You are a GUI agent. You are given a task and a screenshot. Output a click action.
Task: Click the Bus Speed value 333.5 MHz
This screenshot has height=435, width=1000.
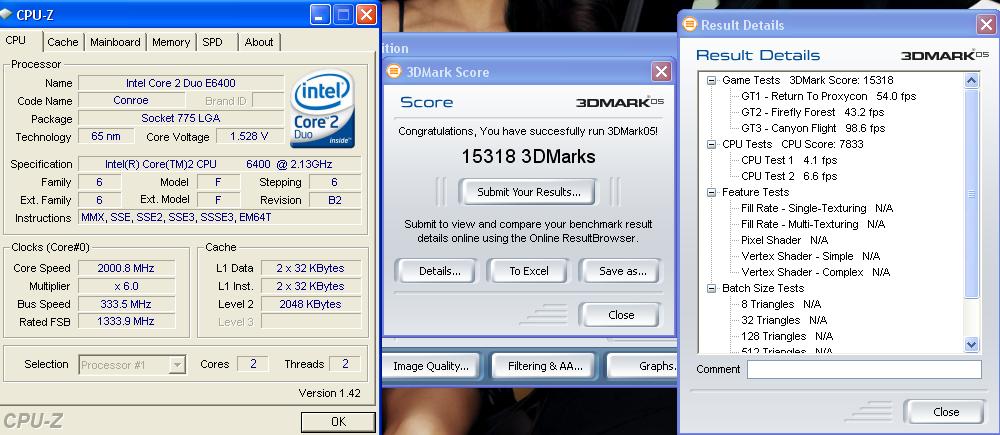pos(126,304)
